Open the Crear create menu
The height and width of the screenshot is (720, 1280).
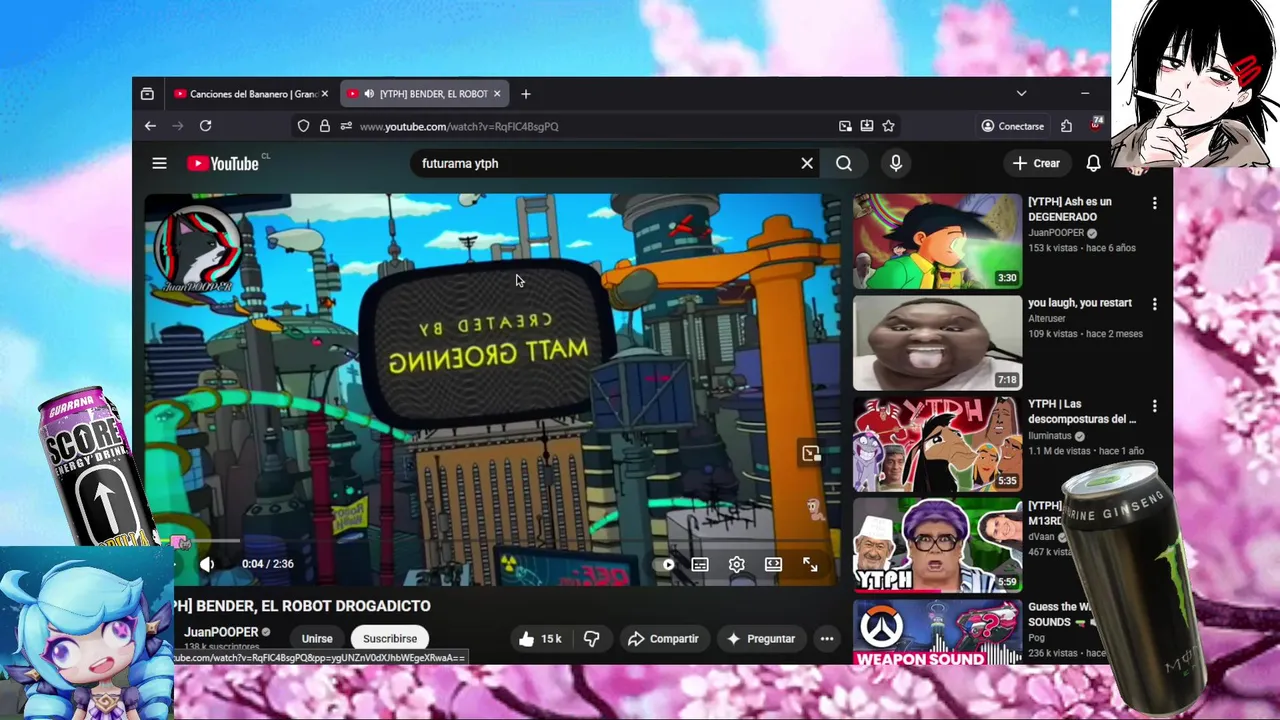(x=1036, y=163)
